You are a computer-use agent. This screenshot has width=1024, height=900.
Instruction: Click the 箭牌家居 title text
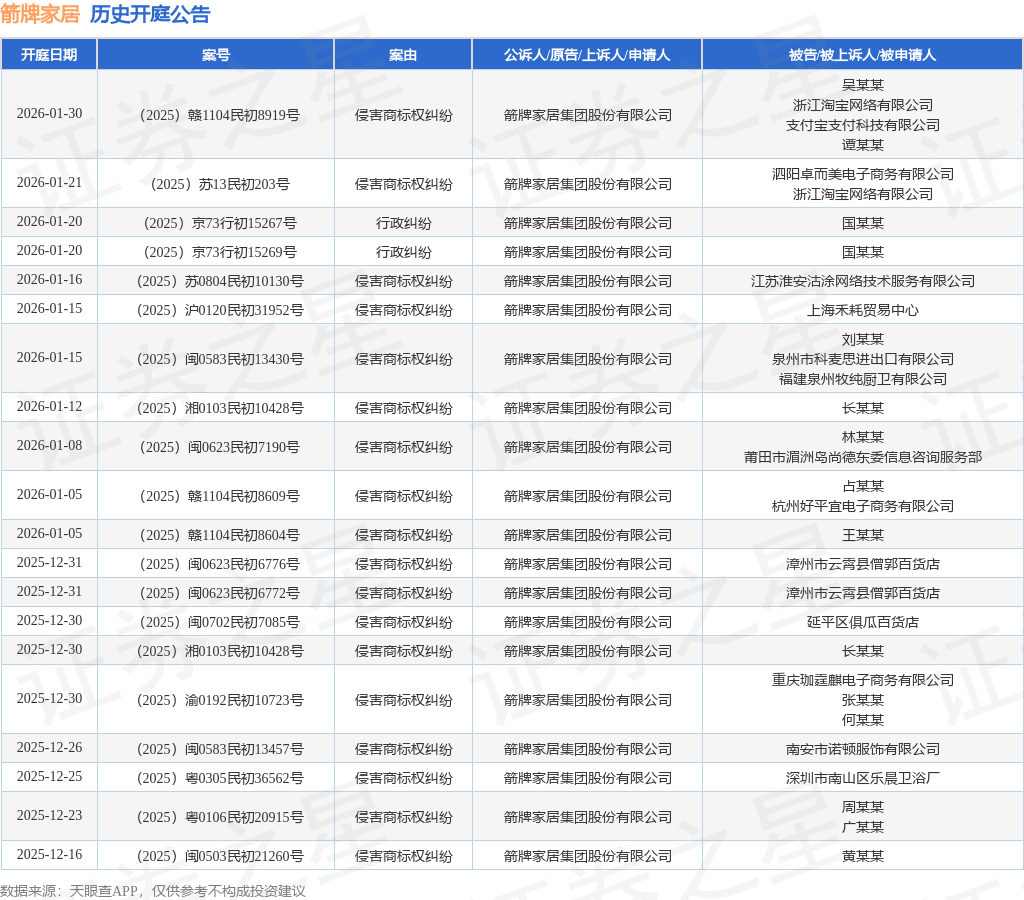click(x=40, y=14)
